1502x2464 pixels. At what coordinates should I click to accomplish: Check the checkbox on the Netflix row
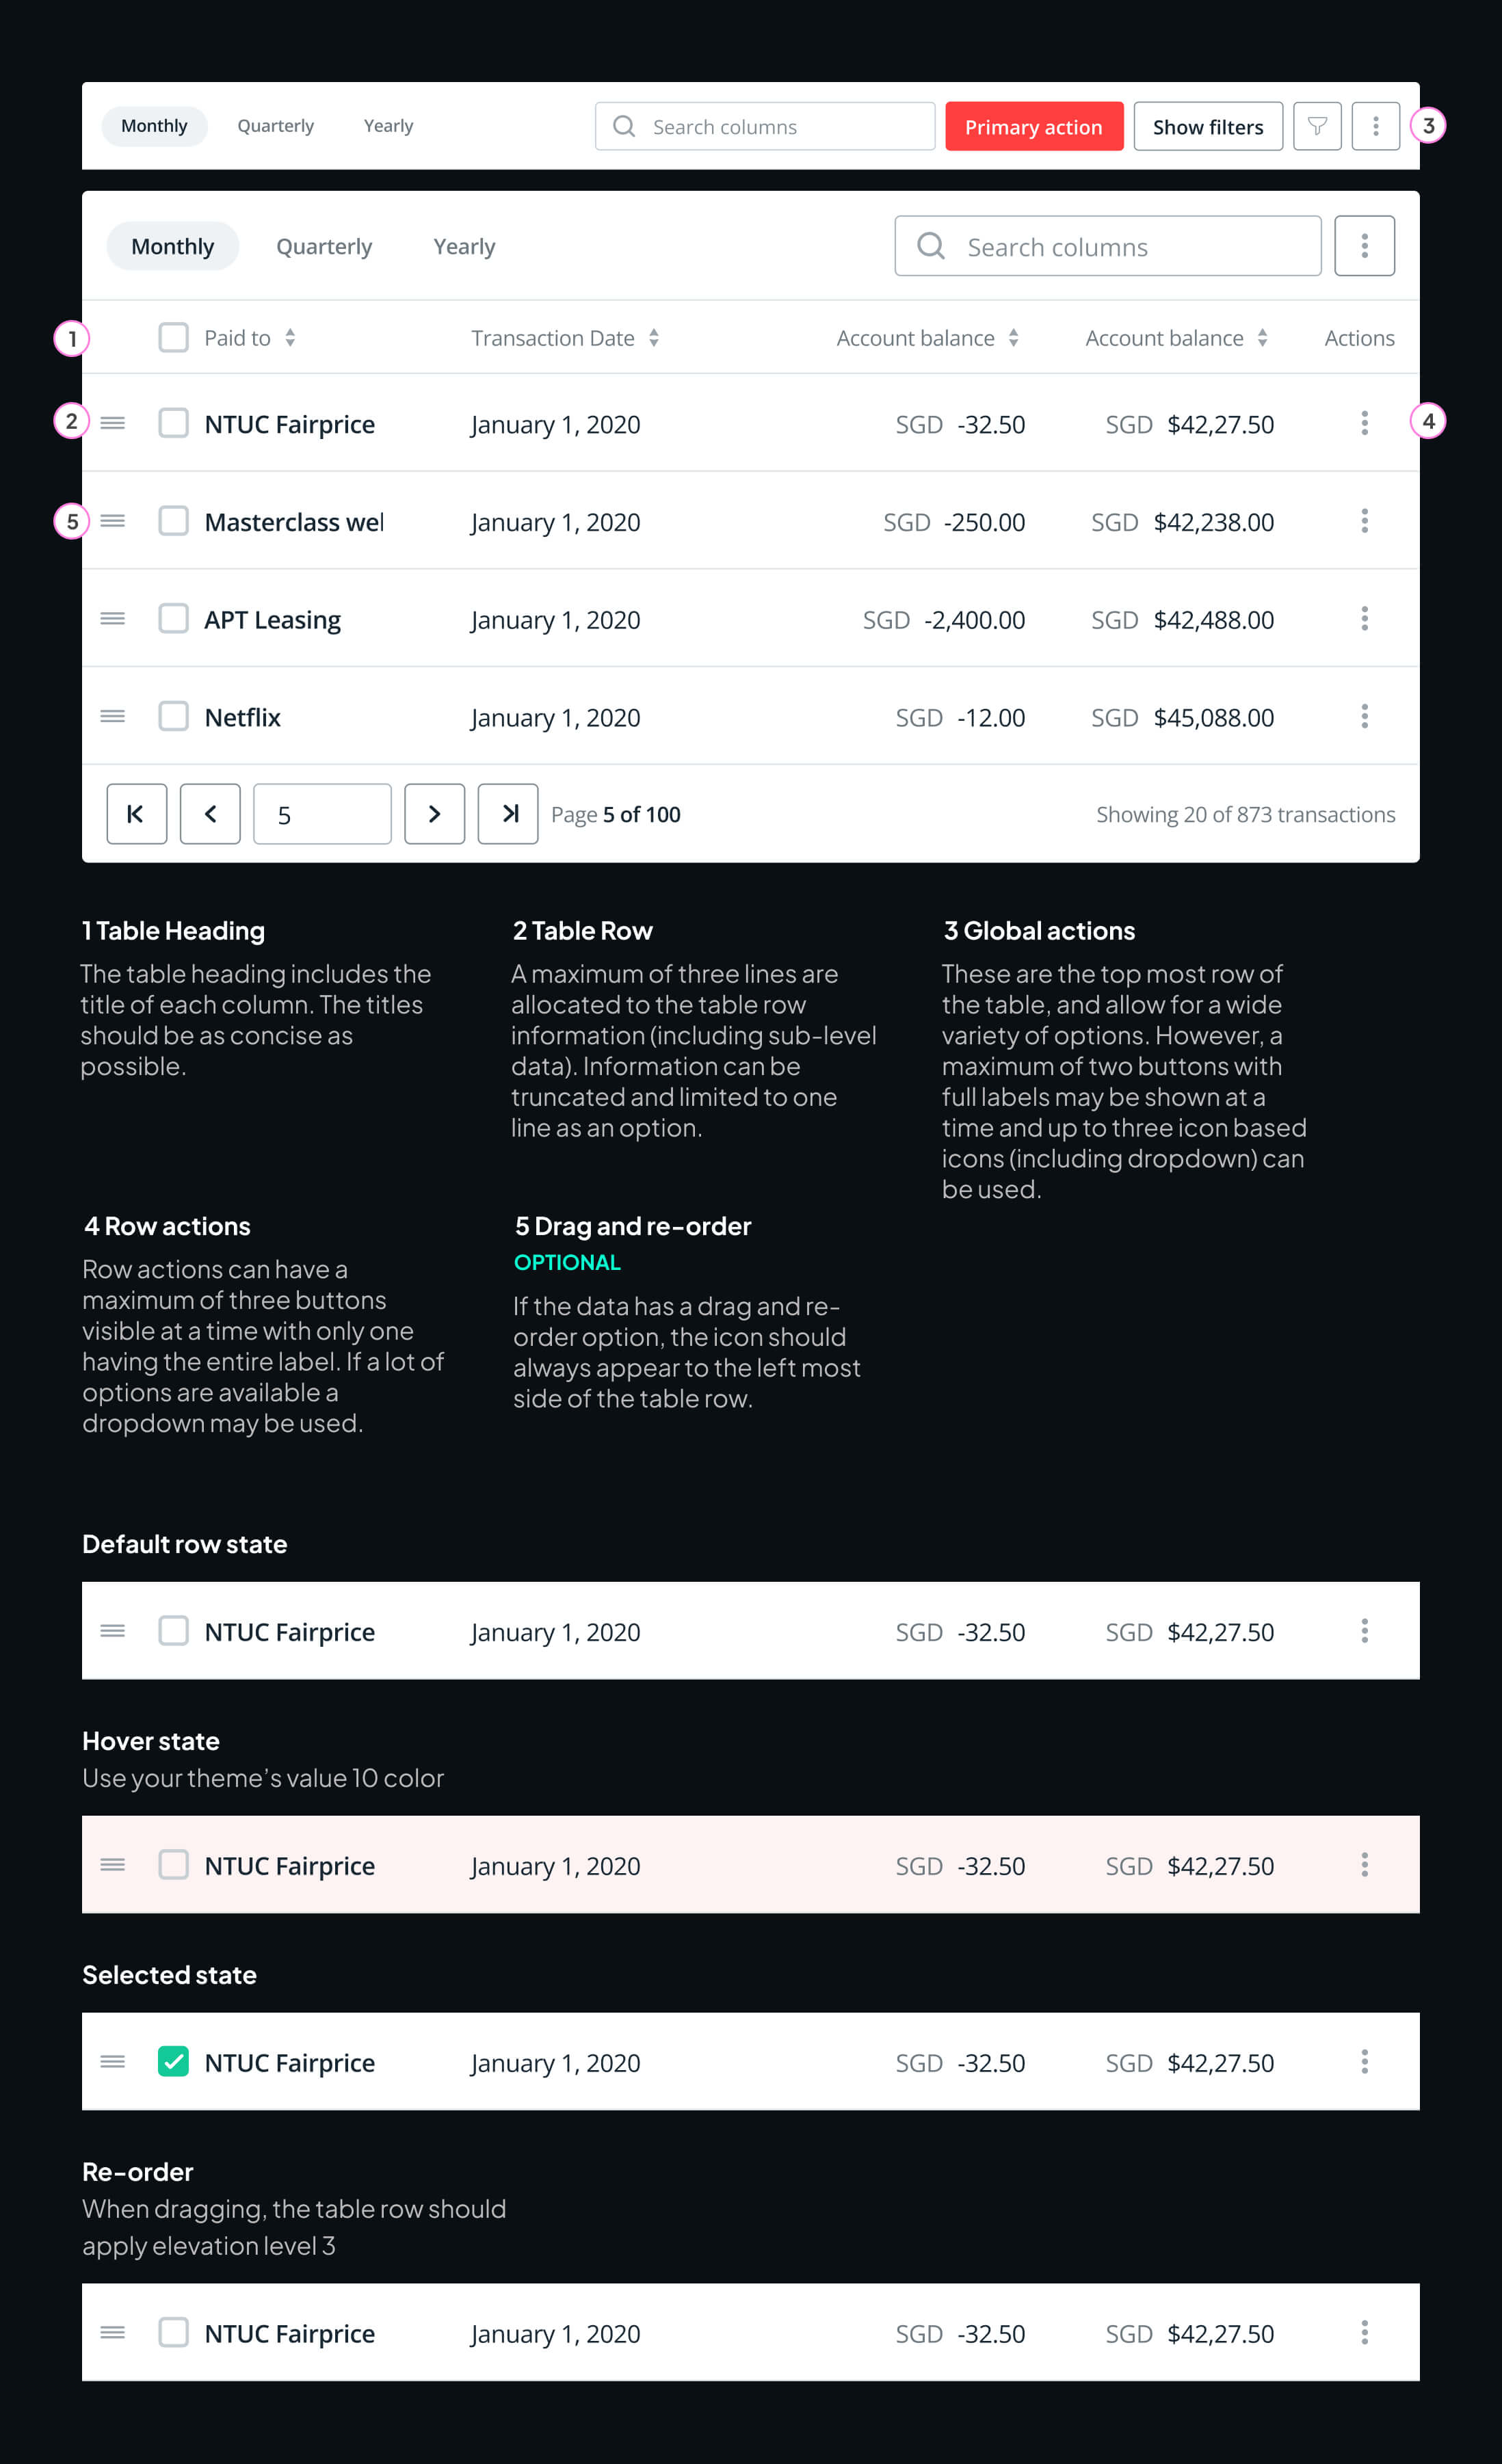[173, 716]
